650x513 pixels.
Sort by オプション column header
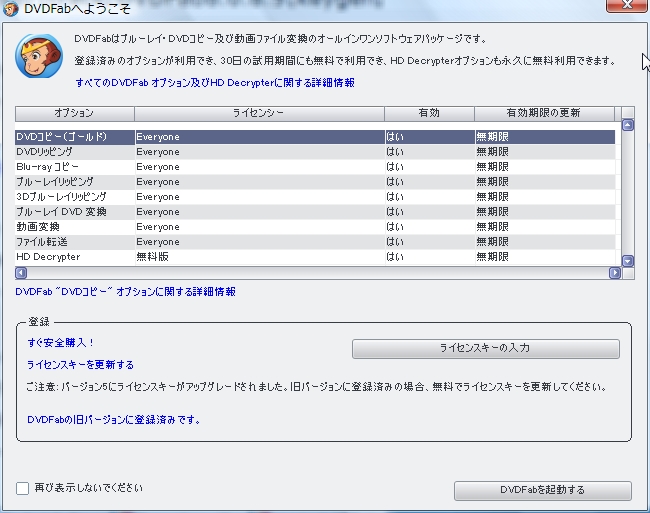point(75,114)
